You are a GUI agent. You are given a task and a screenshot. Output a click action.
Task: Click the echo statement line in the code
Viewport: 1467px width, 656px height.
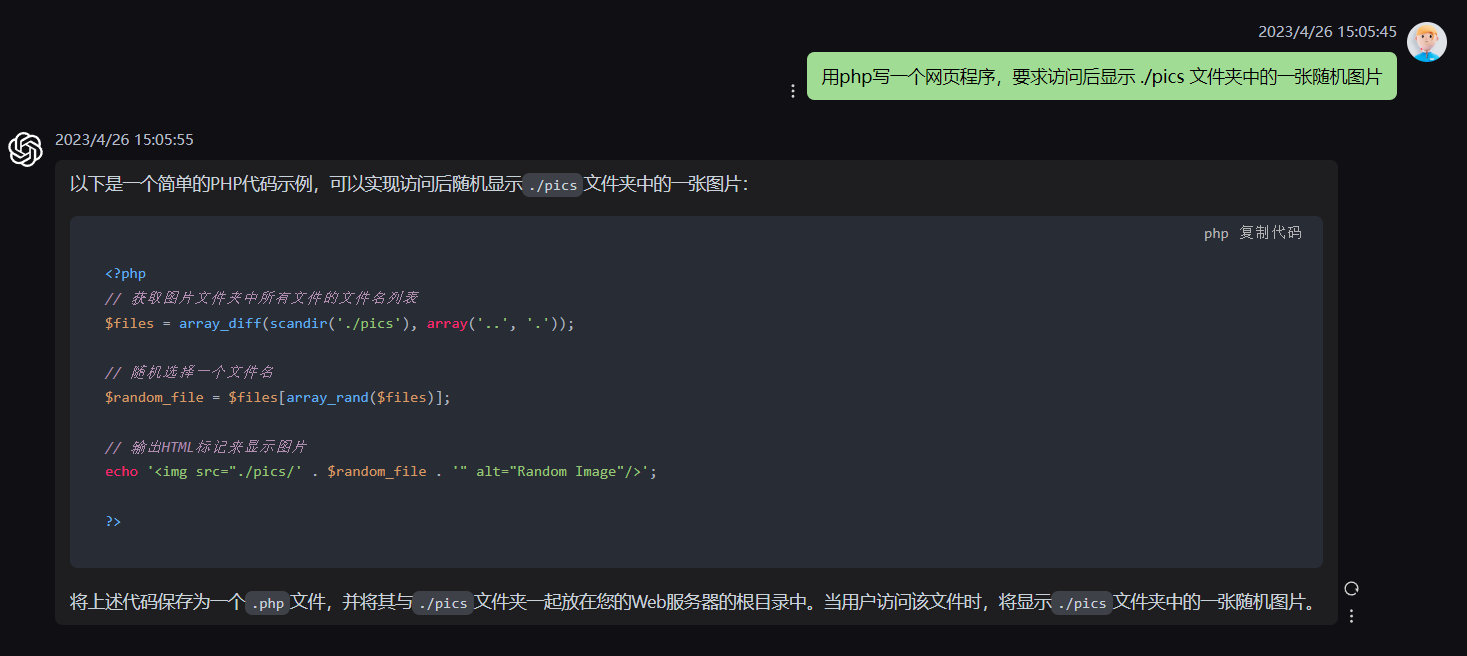pyautogui.click(x=380, y=470)
